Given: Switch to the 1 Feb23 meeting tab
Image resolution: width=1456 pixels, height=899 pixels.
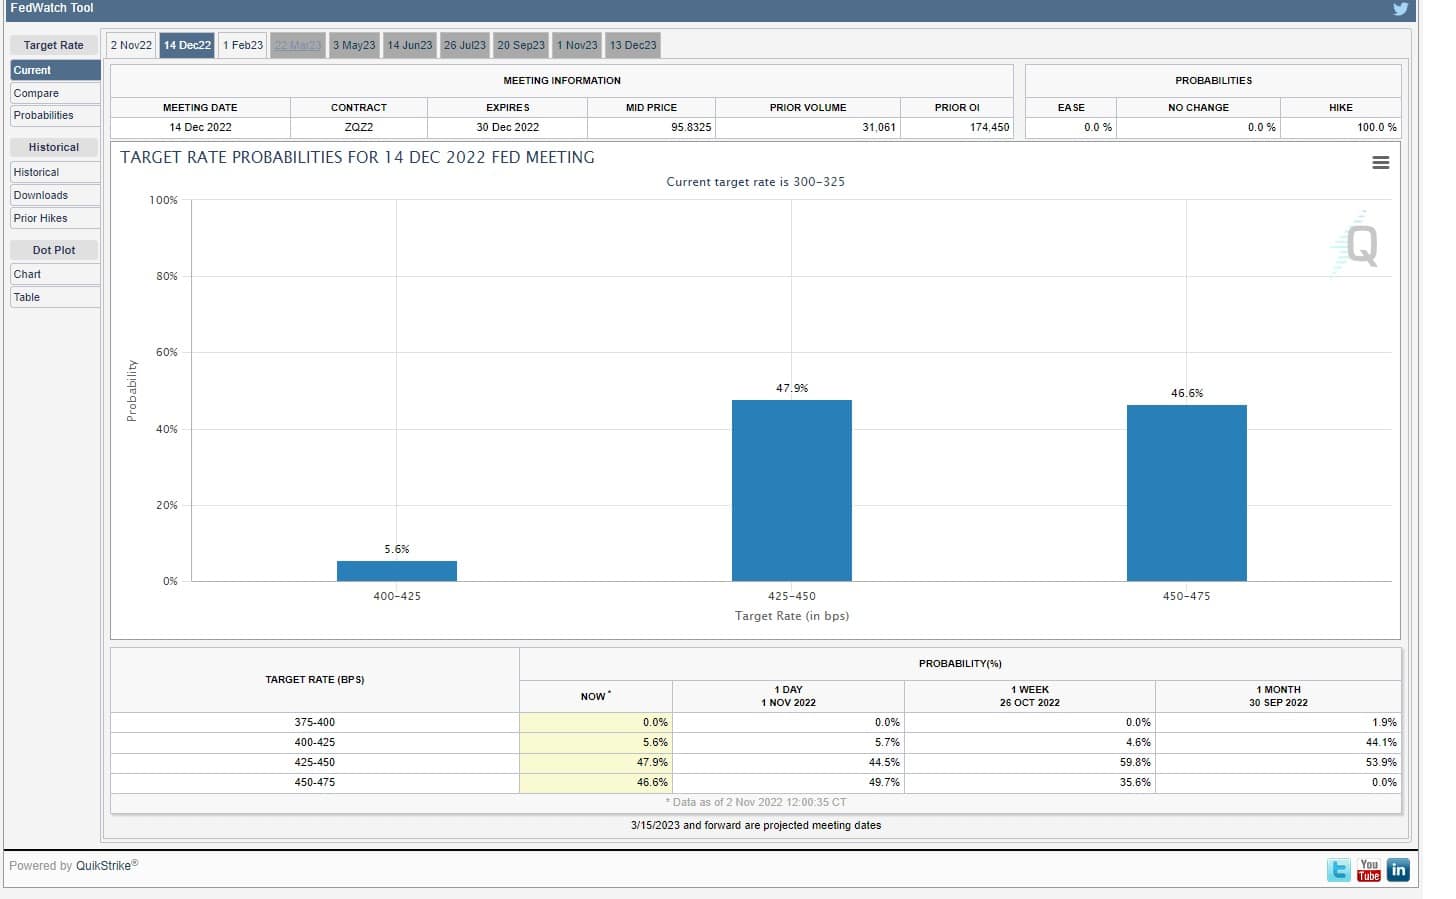Looking at the screenshot, I should point(243,45).
